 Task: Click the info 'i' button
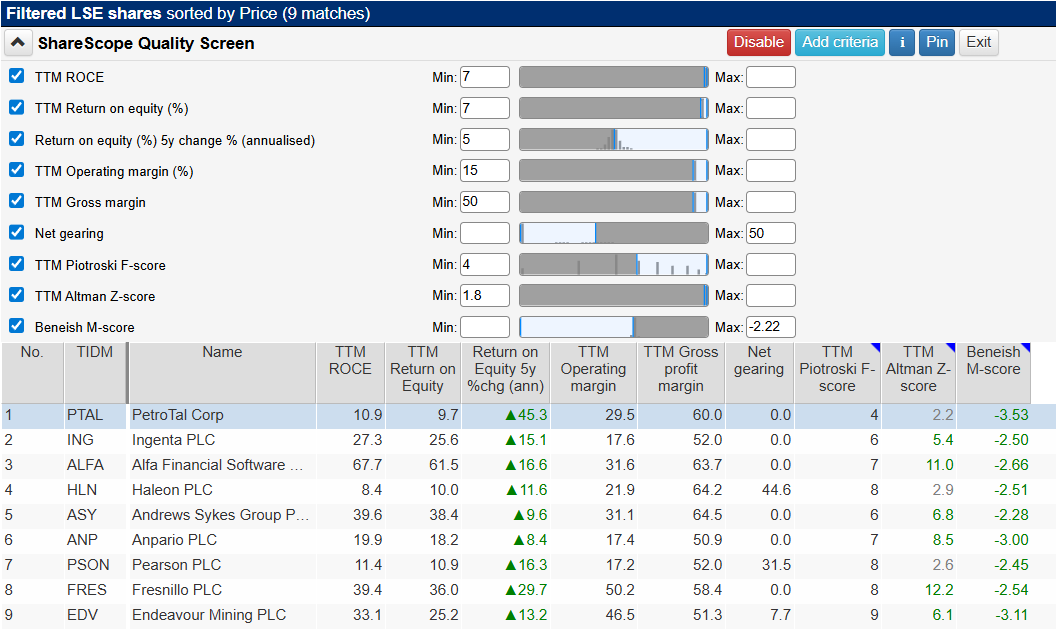click(902, 42)
